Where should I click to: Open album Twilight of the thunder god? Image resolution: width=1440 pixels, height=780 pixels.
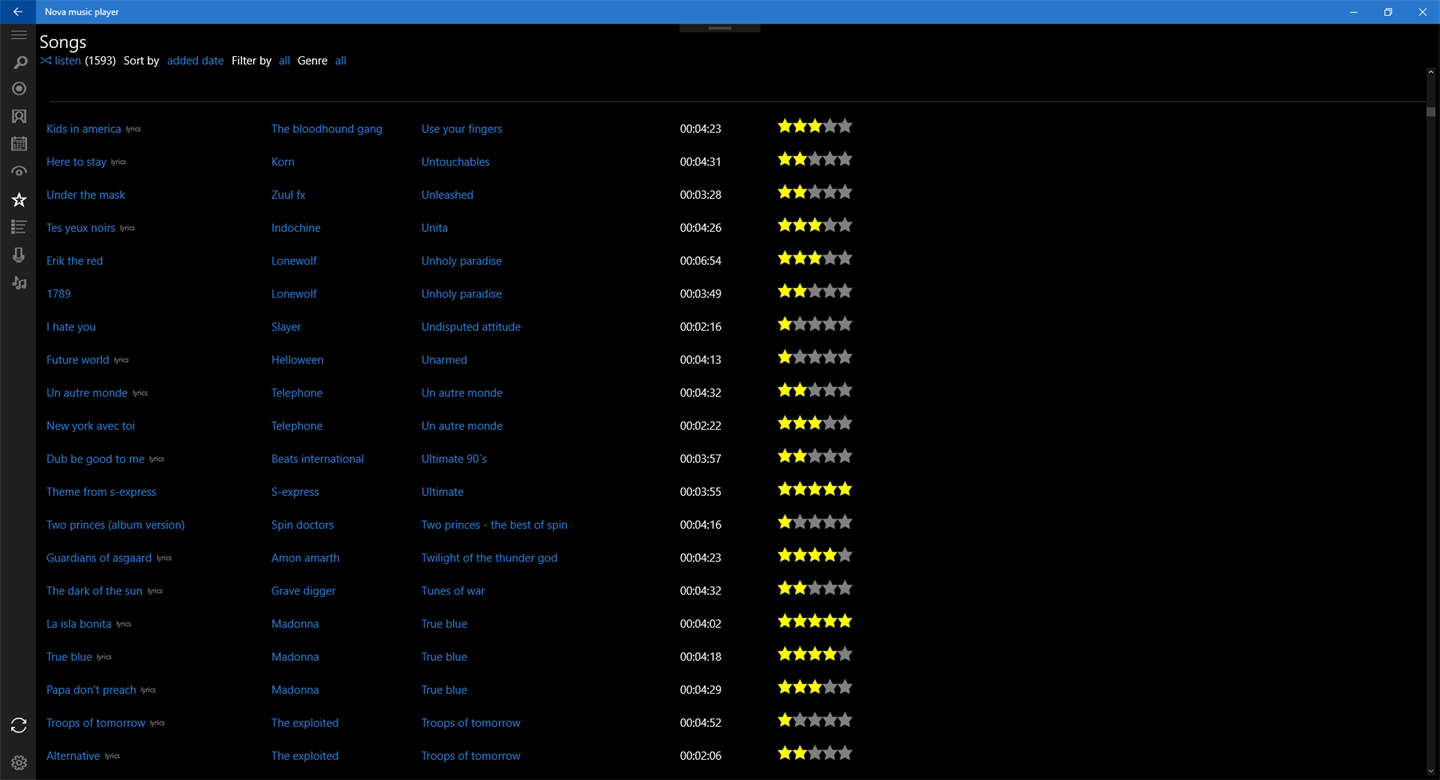click(489, 558)
